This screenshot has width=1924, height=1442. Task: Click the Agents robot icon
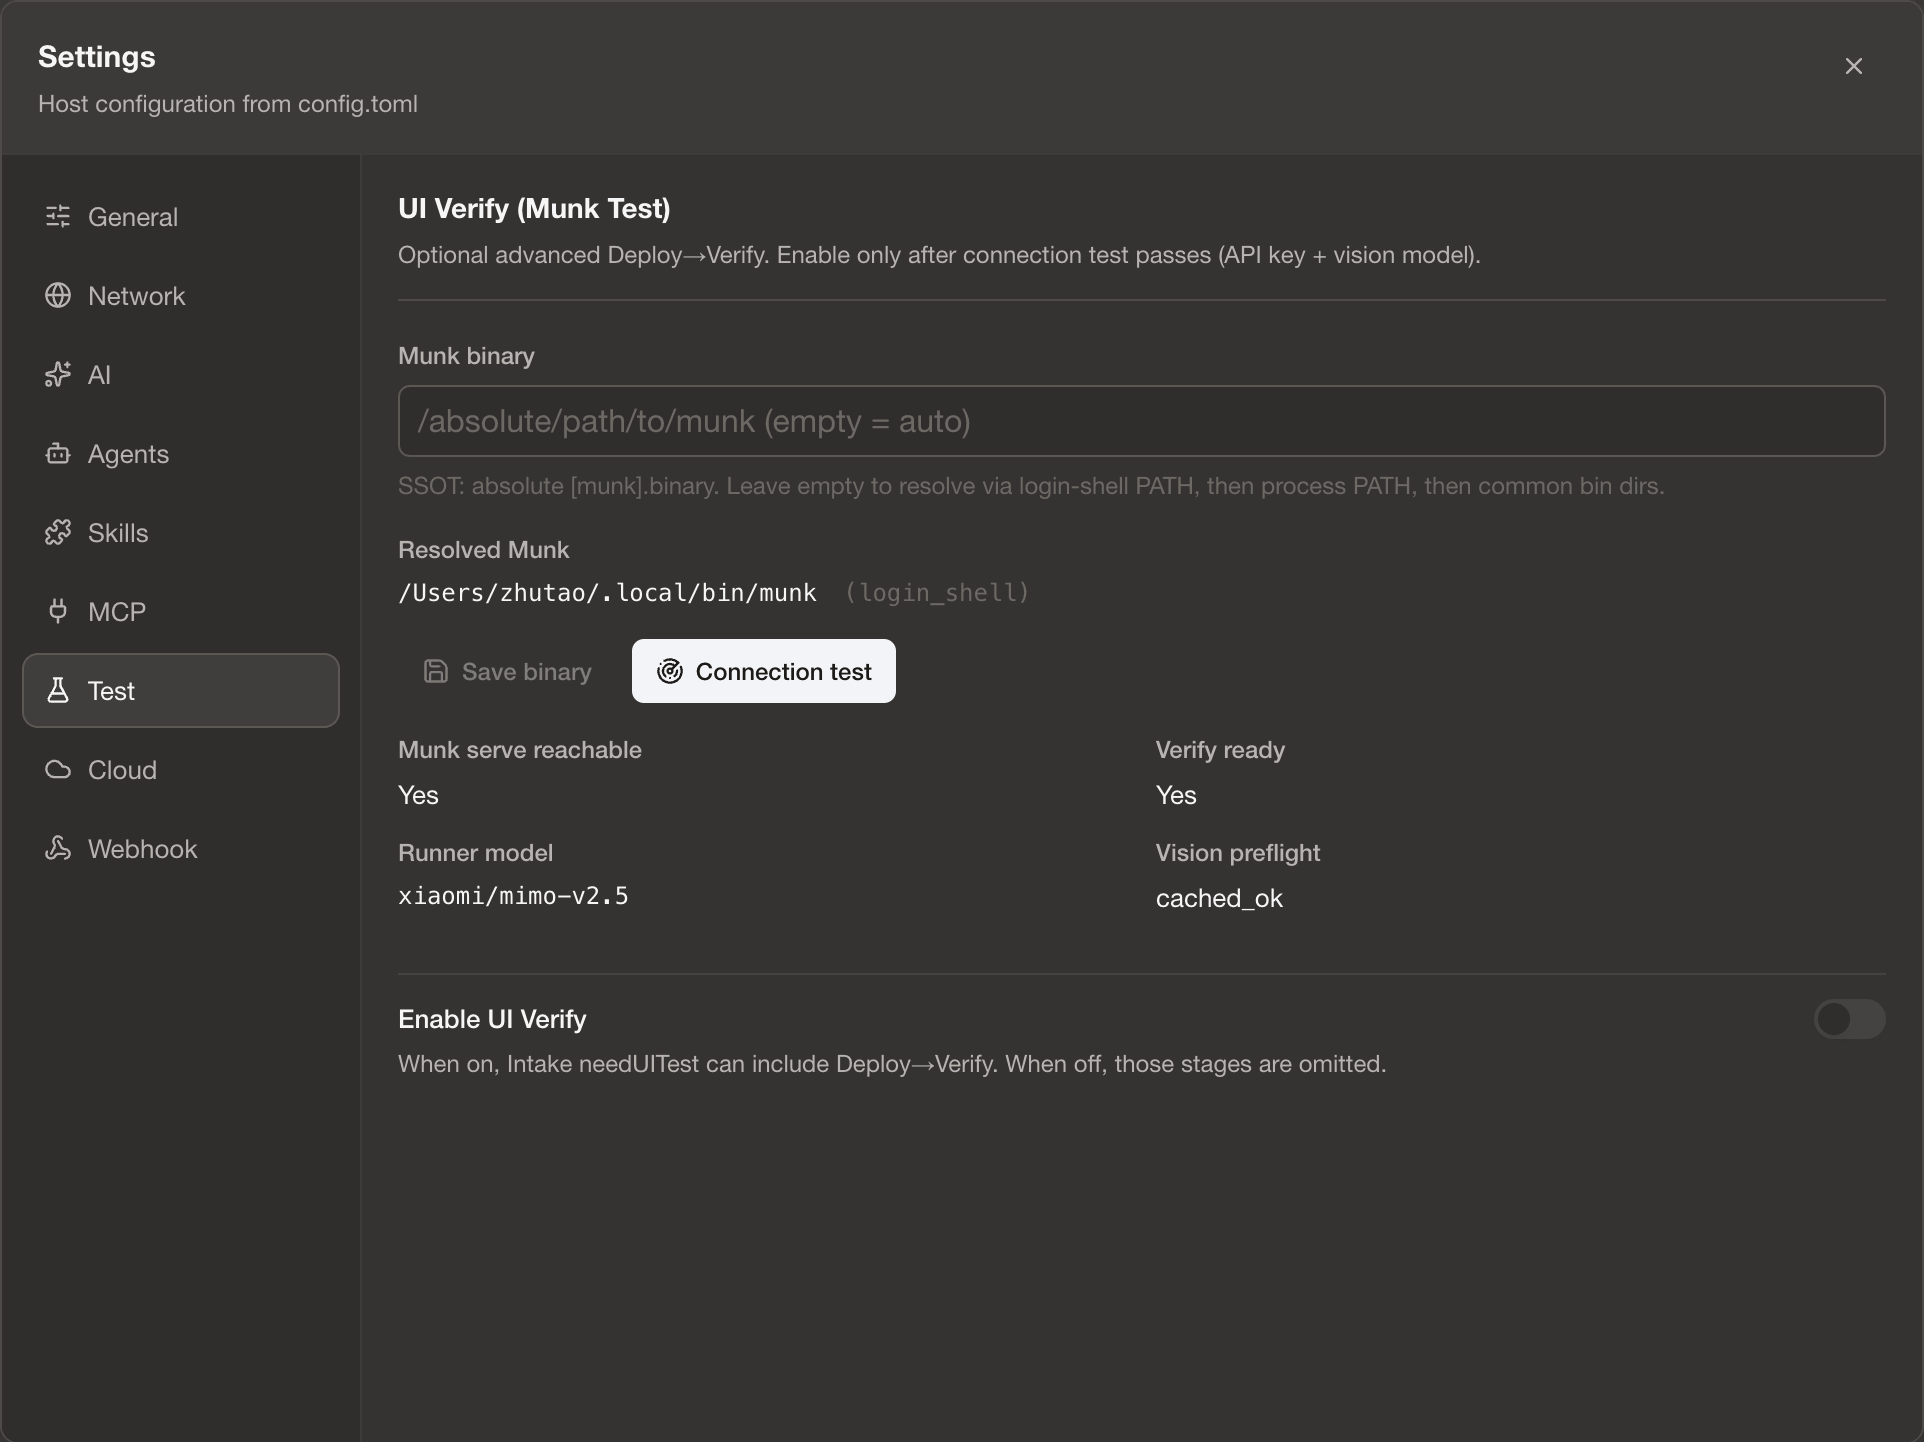58,453
